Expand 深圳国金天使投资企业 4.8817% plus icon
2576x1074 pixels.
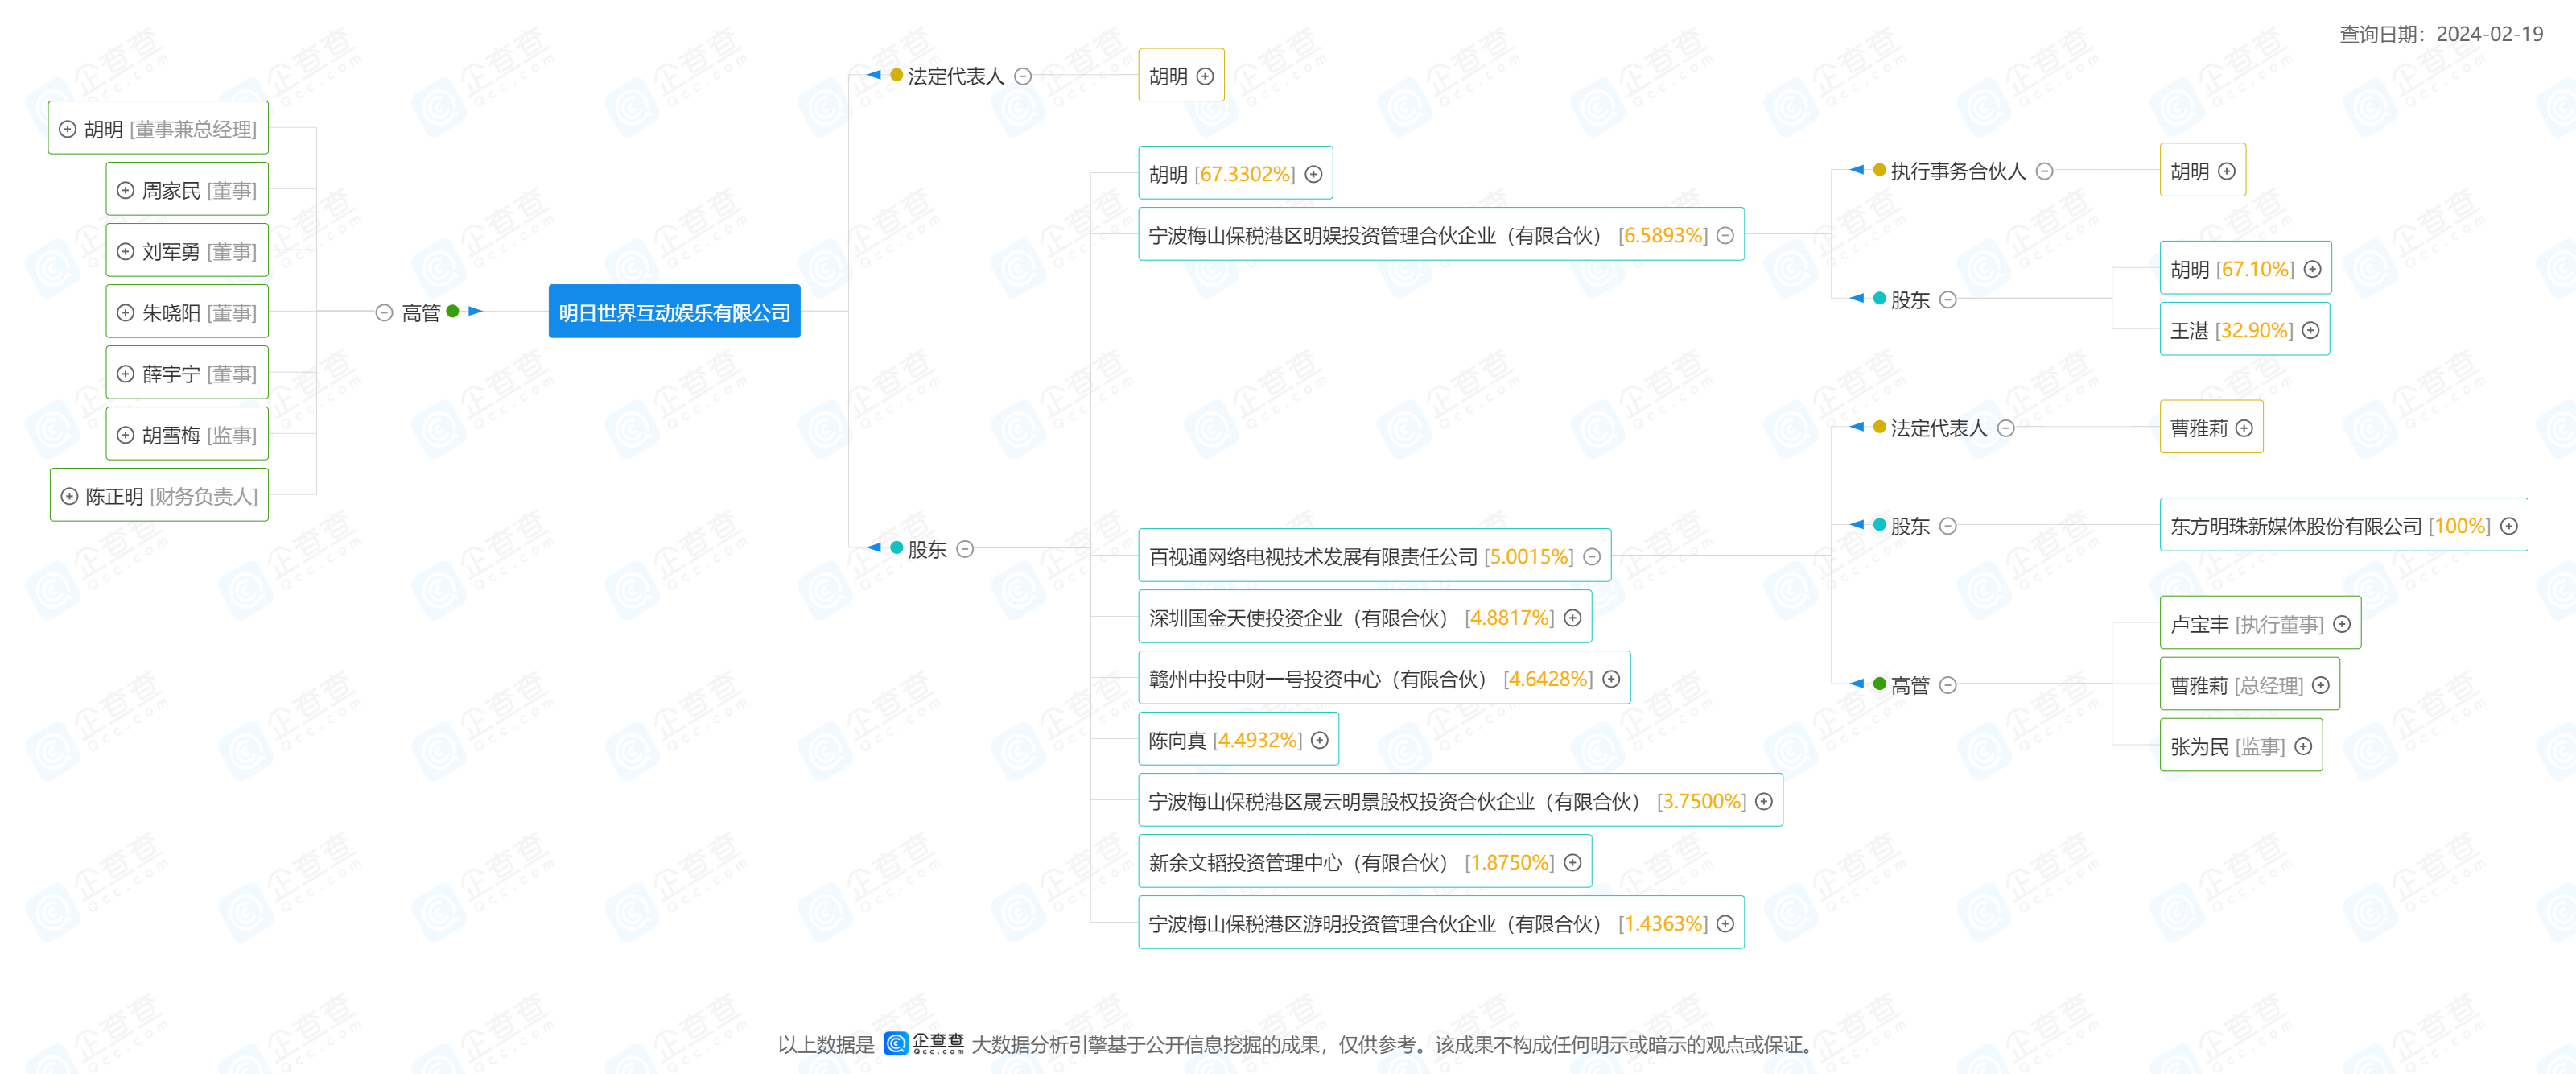(1573, 617)
